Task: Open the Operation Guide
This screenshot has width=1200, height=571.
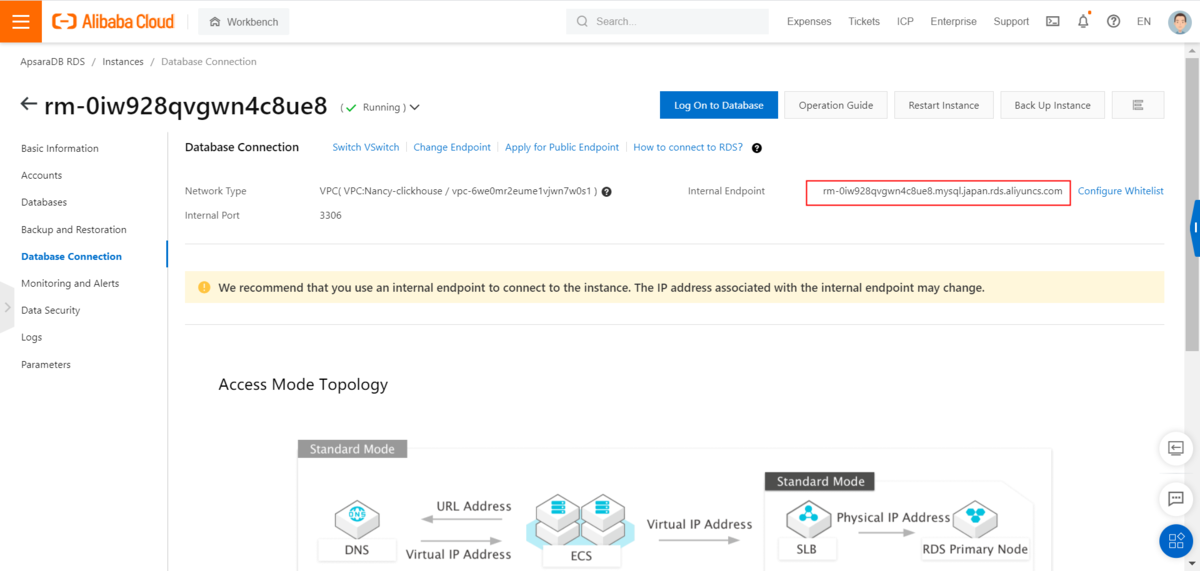Action: tap(836, 105)
